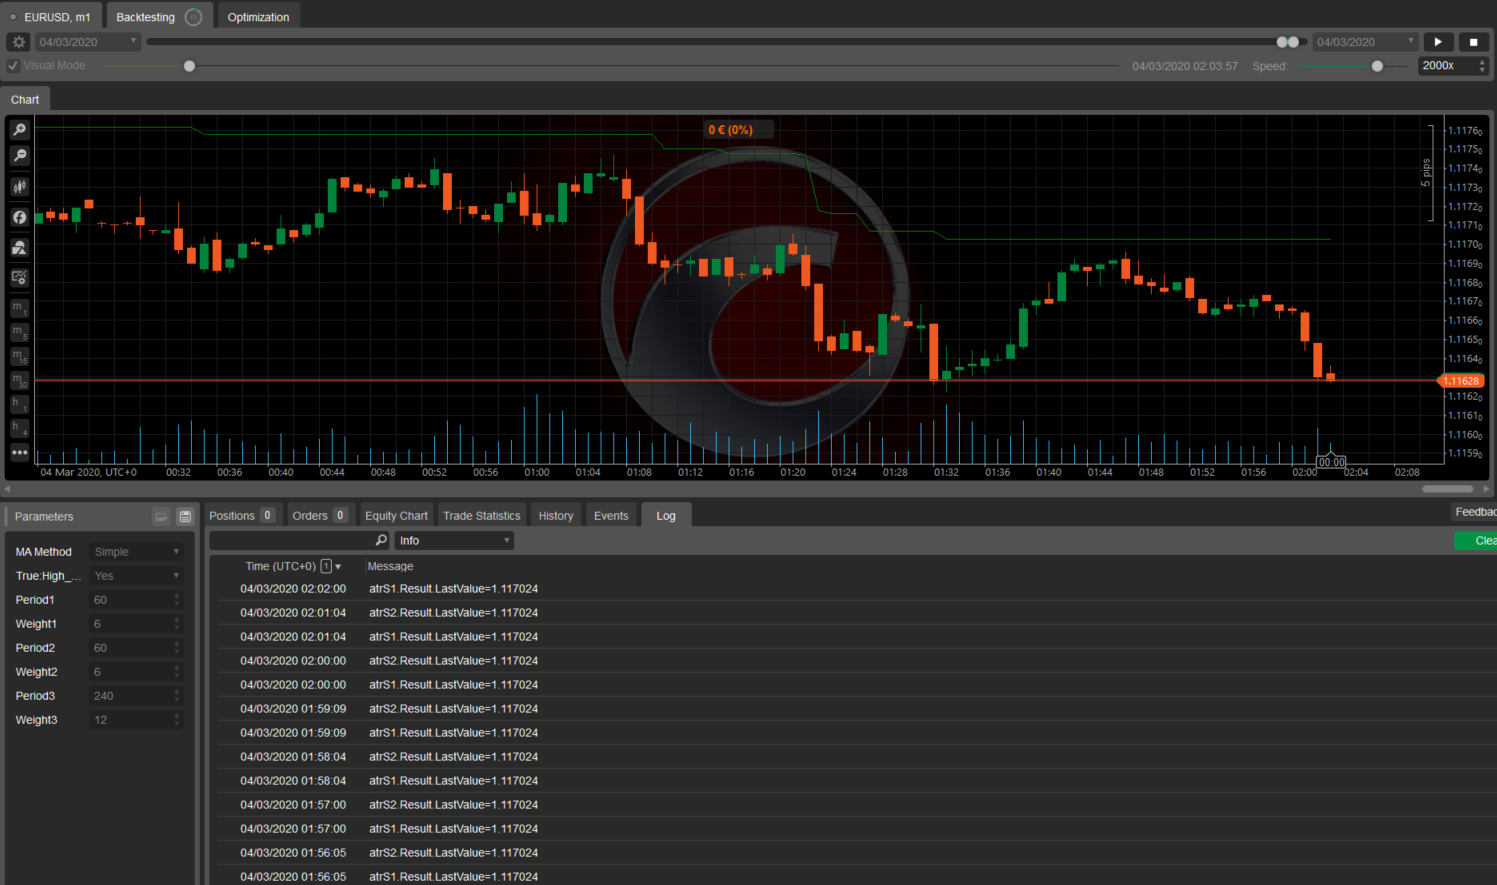This screenshot has width=1497, height=885.
Task: Switch chart to m15 timeframe
Action: coord(19,356)
